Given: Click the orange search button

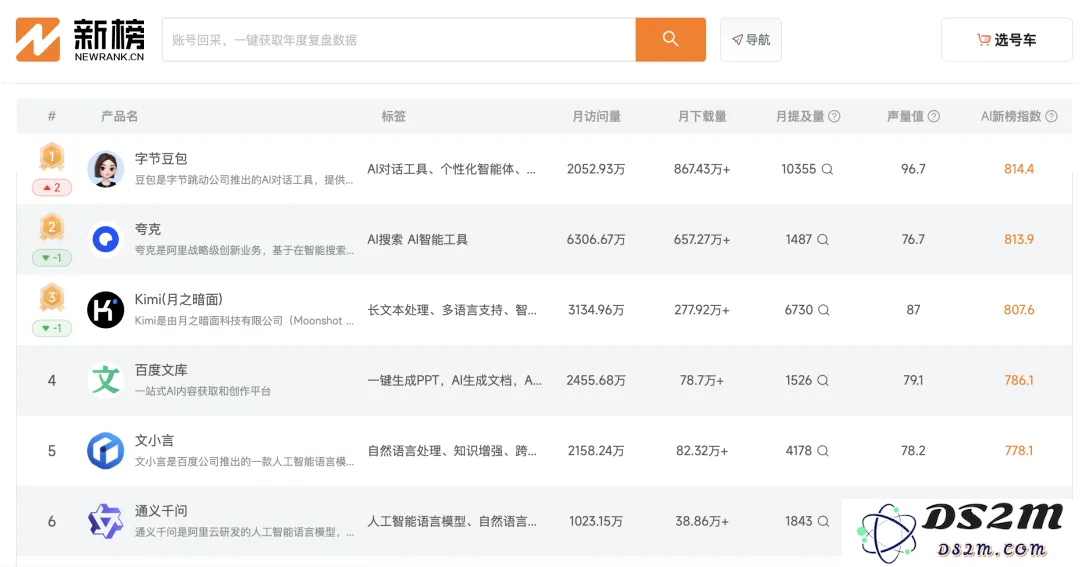Looking at the screenshot, I should click(670, 40).
